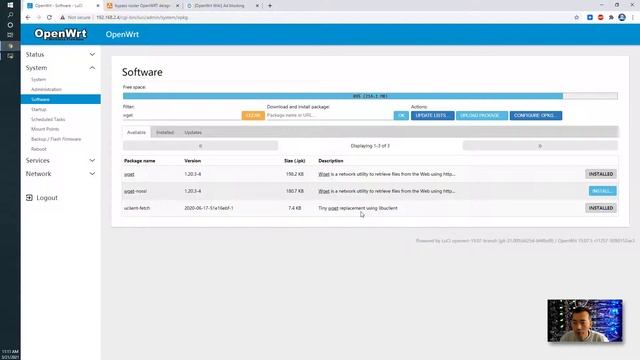Click OK next to package name field

(401, 116)
